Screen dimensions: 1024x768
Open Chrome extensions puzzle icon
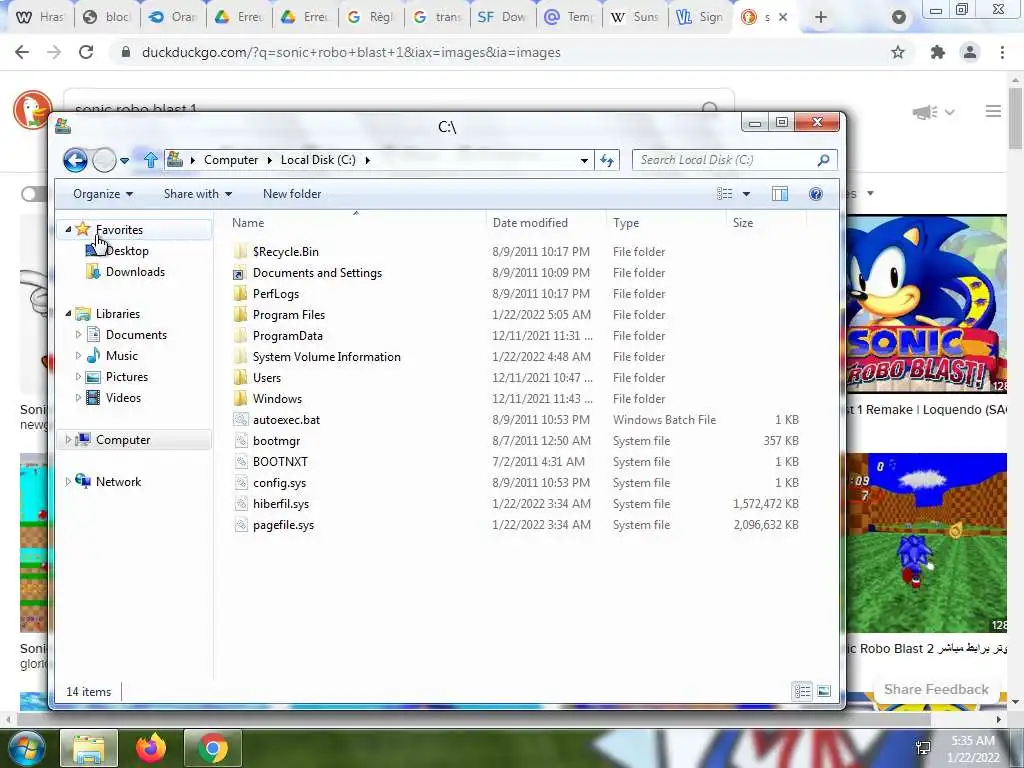(x=938, y=52)
